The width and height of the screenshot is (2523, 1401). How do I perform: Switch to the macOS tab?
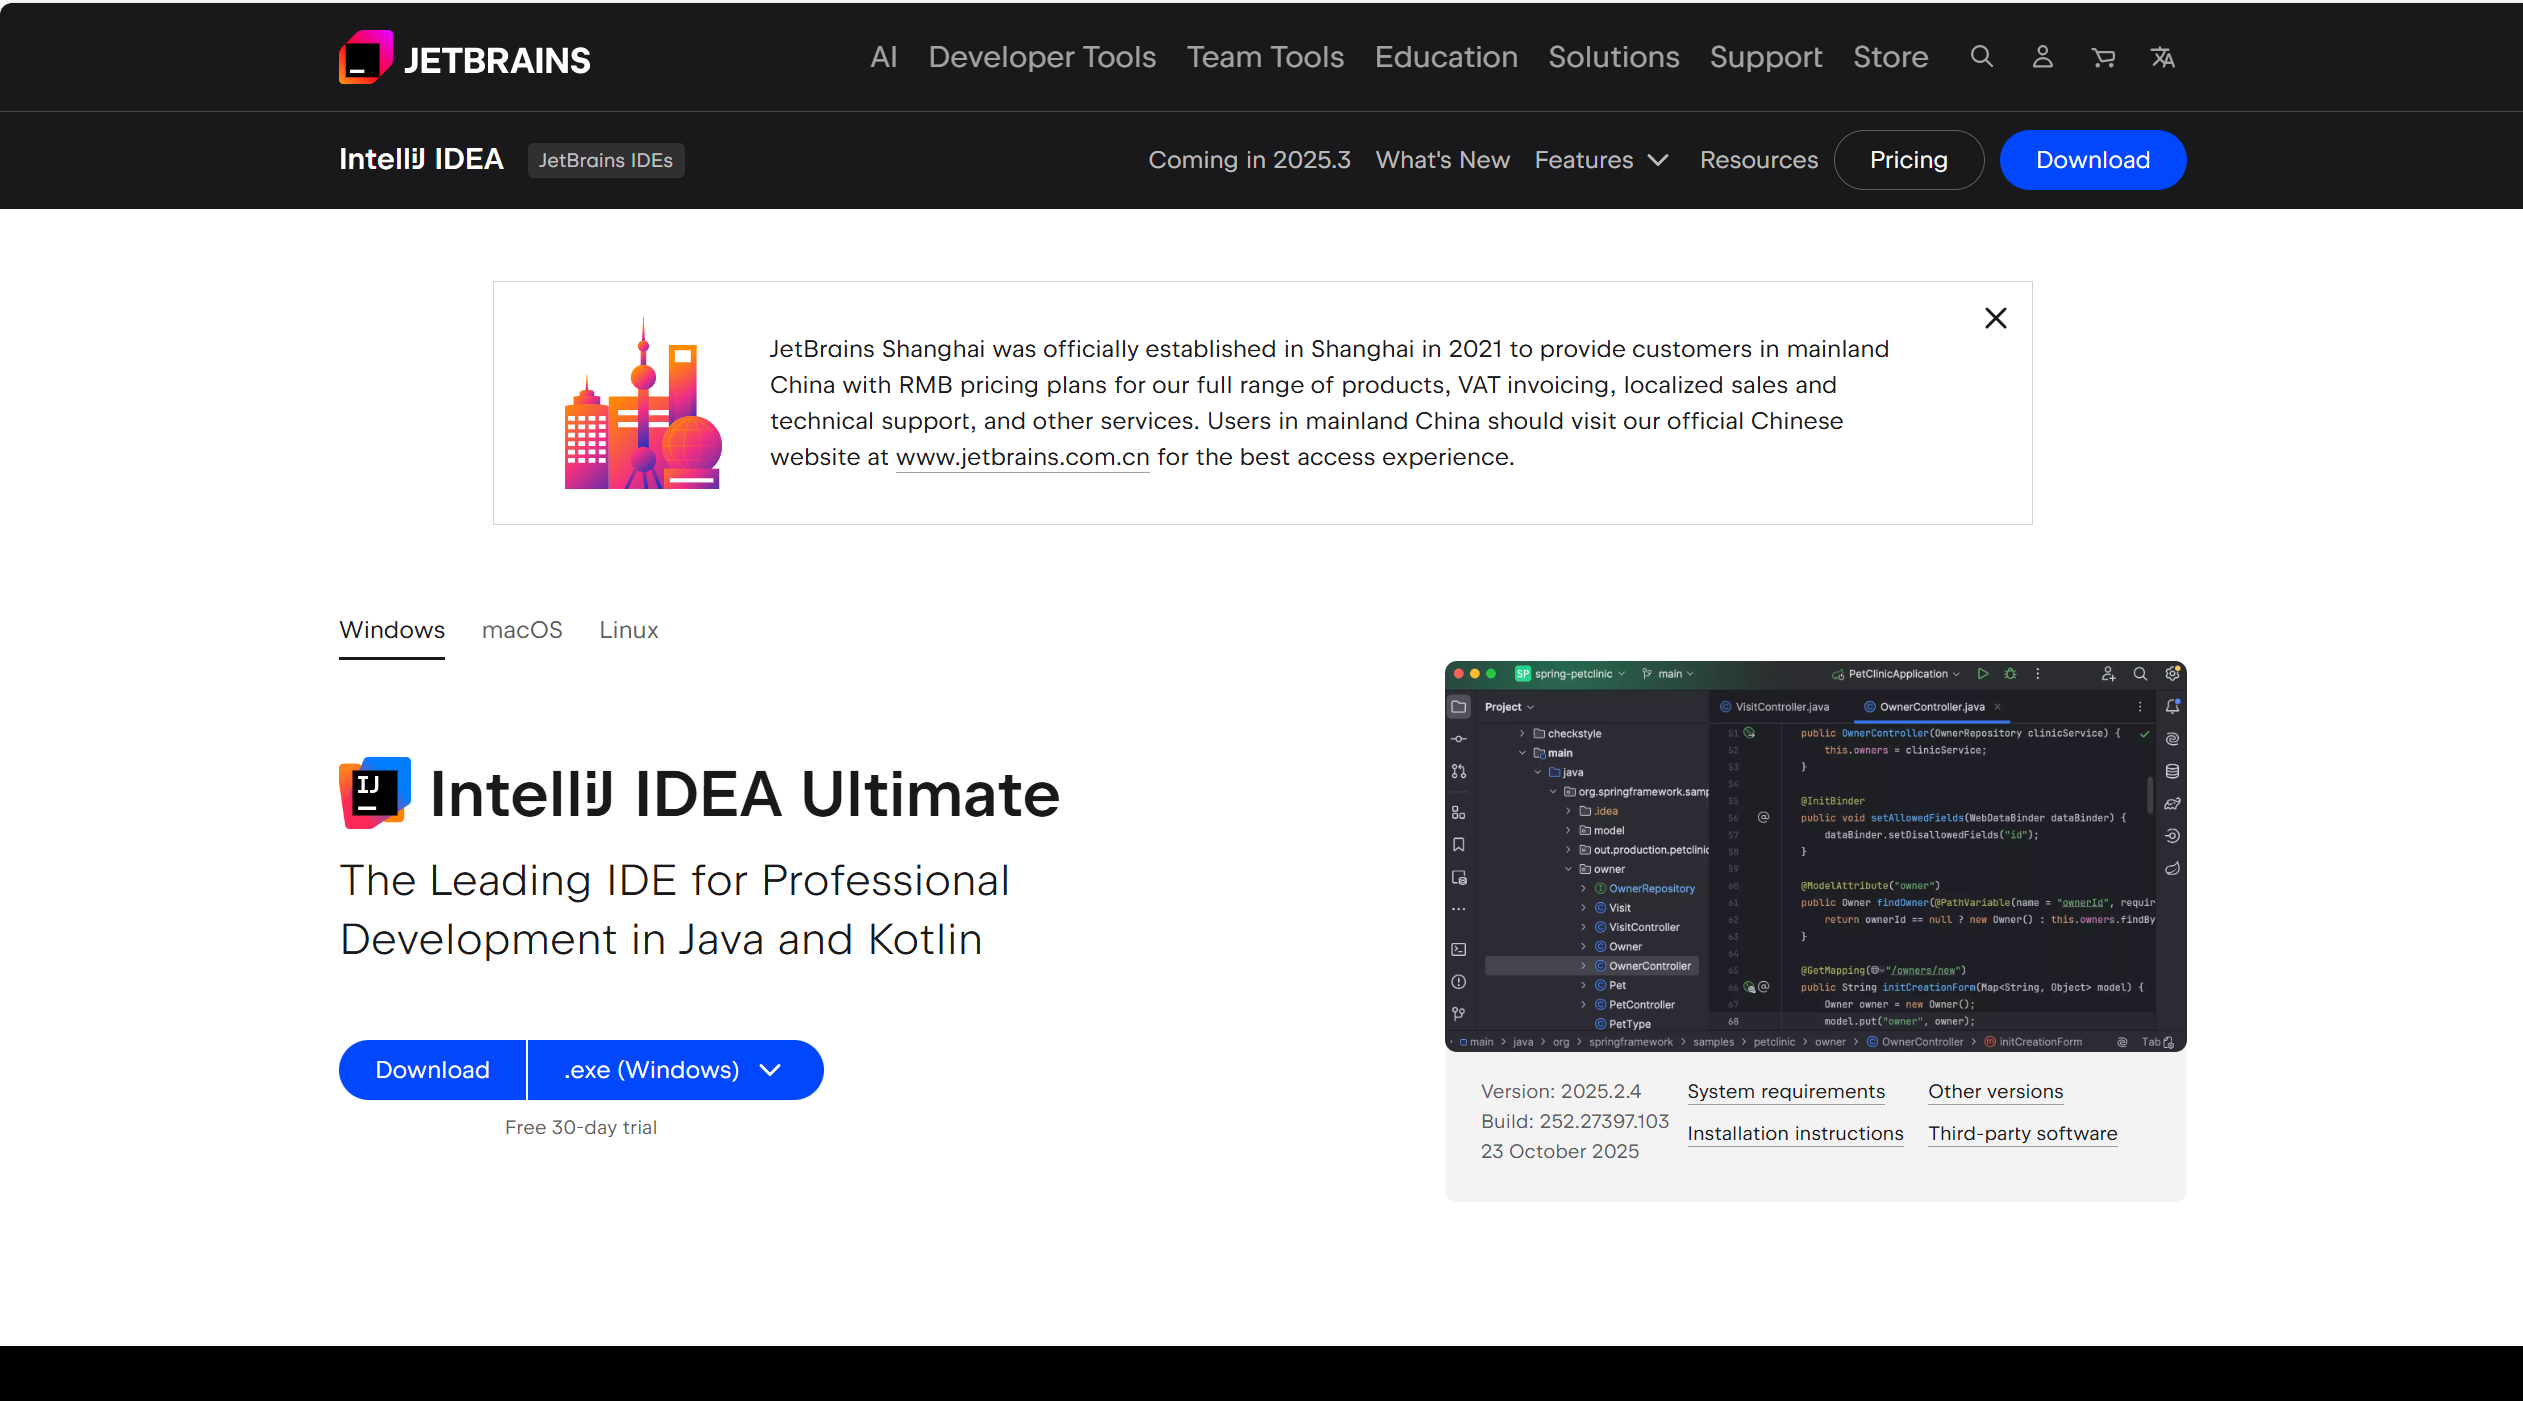522,630
